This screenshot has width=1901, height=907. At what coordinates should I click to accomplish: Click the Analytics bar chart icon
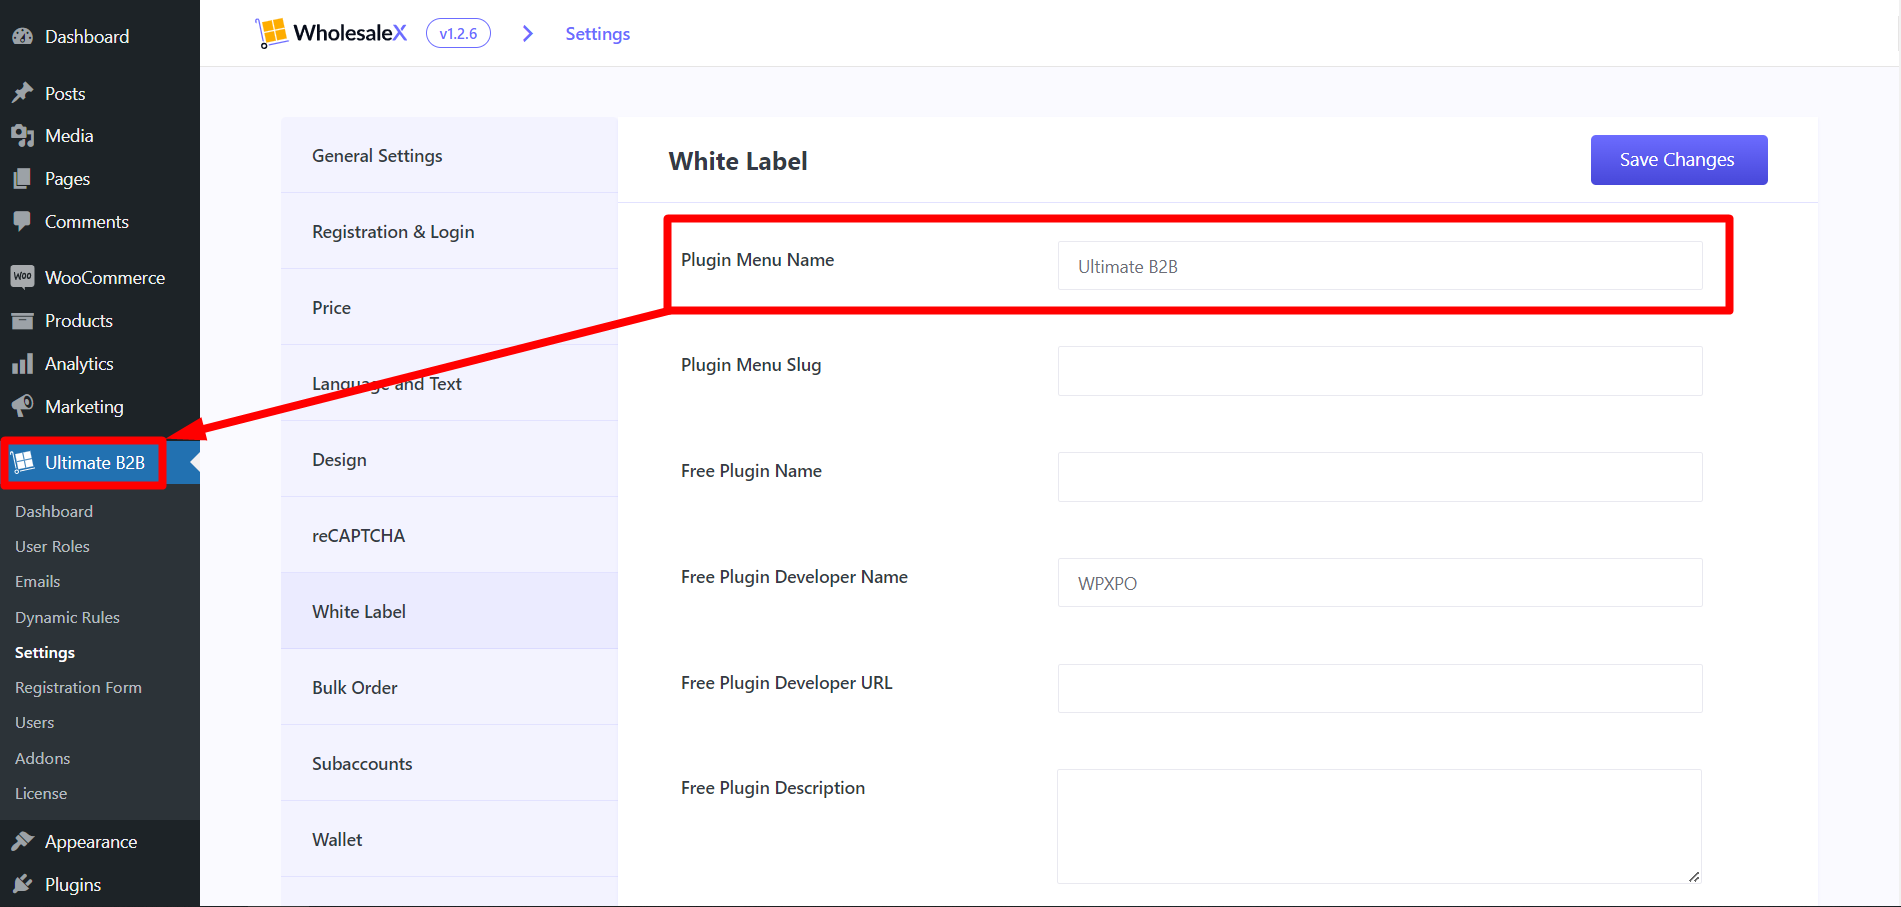[x=22, y=364]
